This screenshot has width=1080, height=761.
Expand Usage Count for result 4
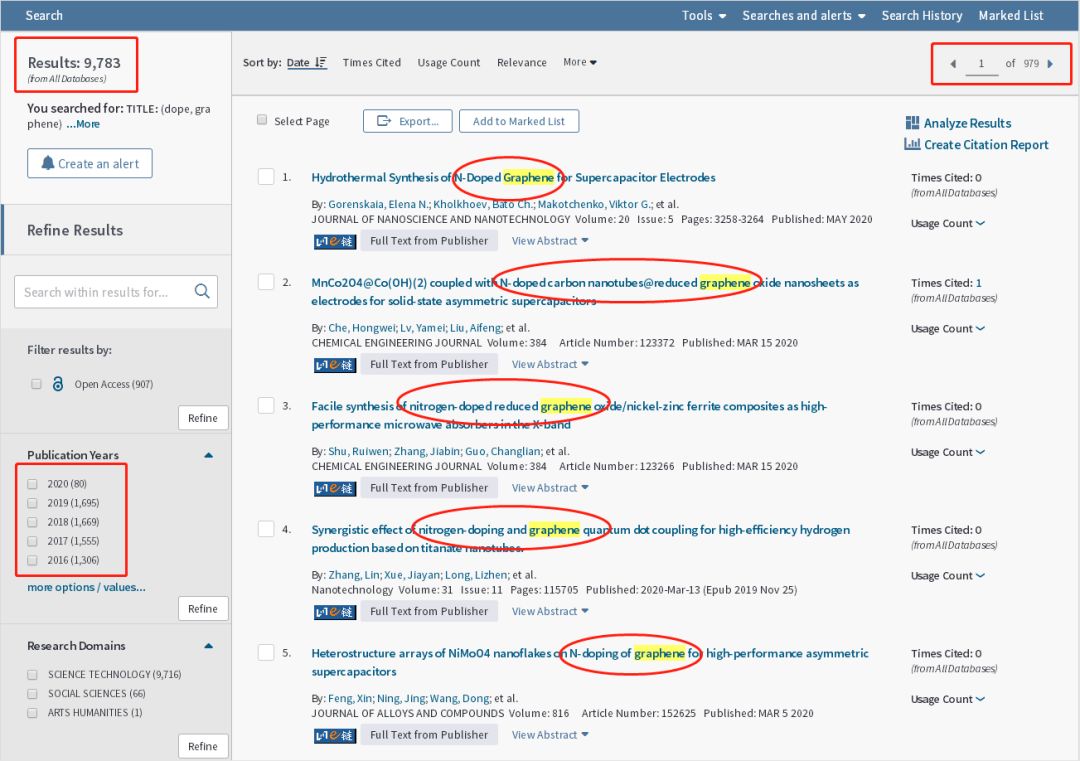click(948, 576)
